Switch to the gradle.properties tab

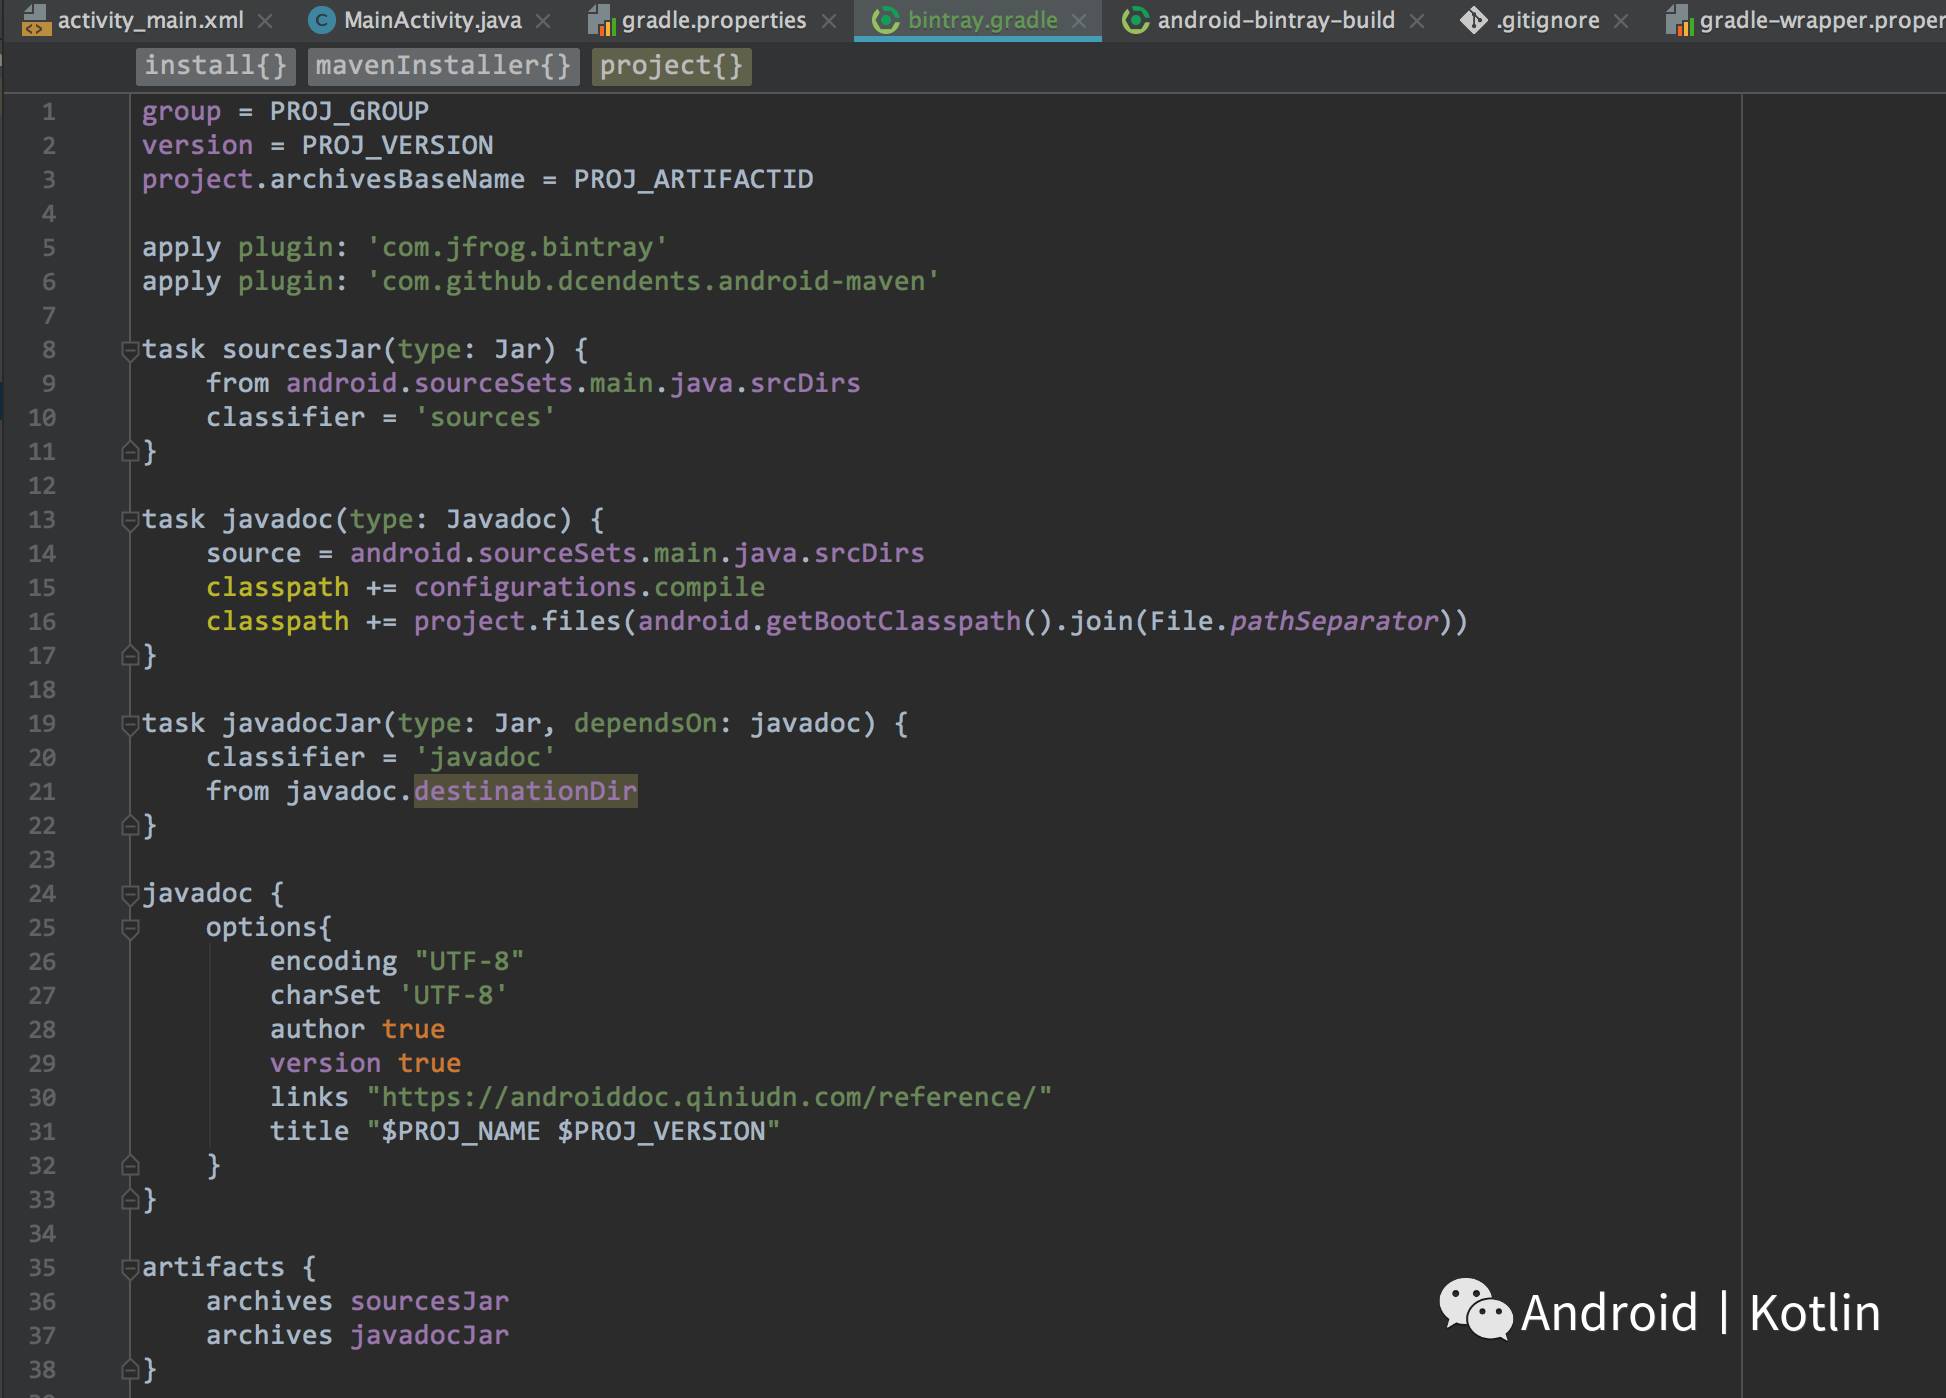point(713,21)
